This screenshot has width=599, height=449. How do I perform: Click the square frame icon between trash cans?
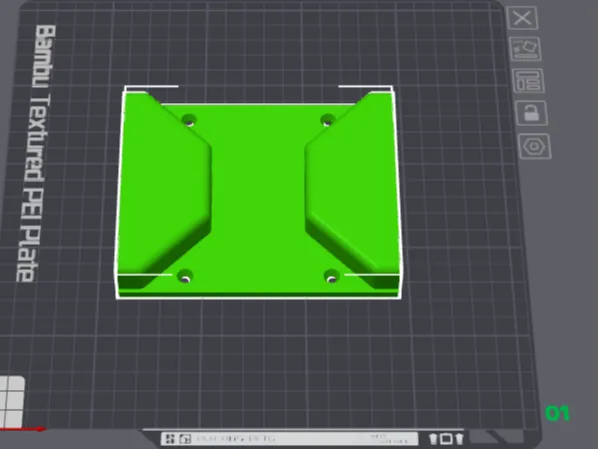point(446,439)
